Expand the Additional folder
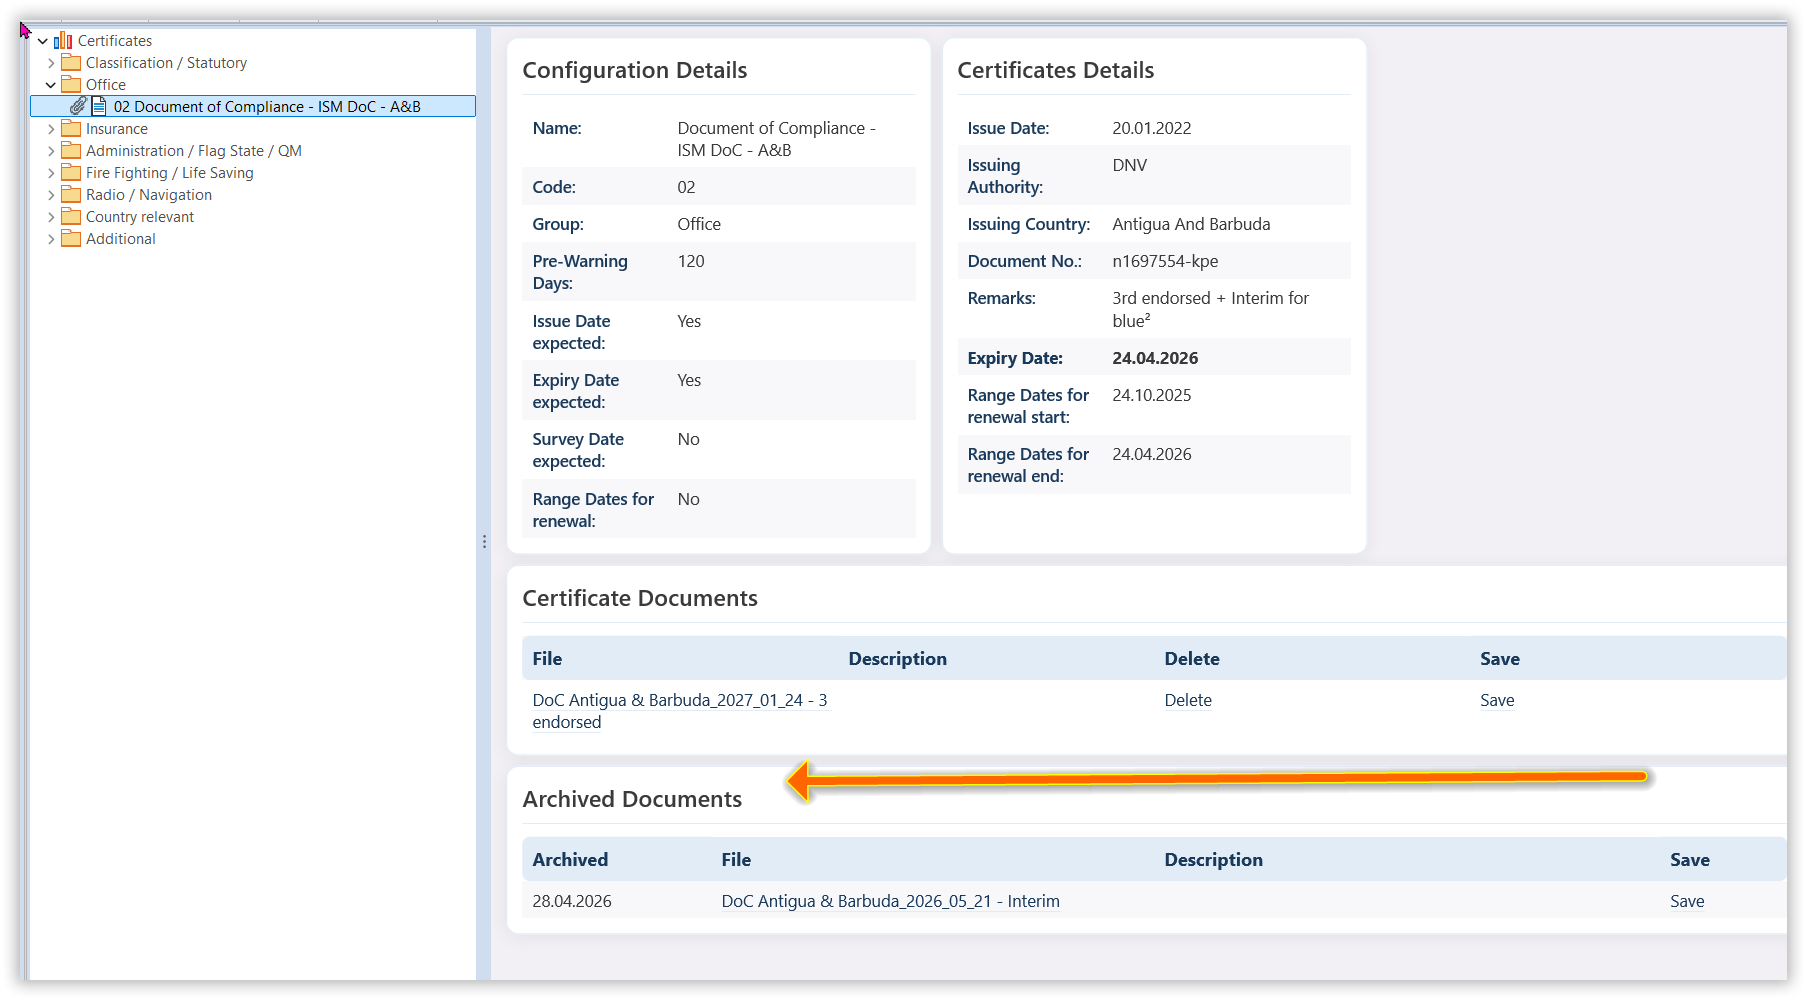 (51, 239)
